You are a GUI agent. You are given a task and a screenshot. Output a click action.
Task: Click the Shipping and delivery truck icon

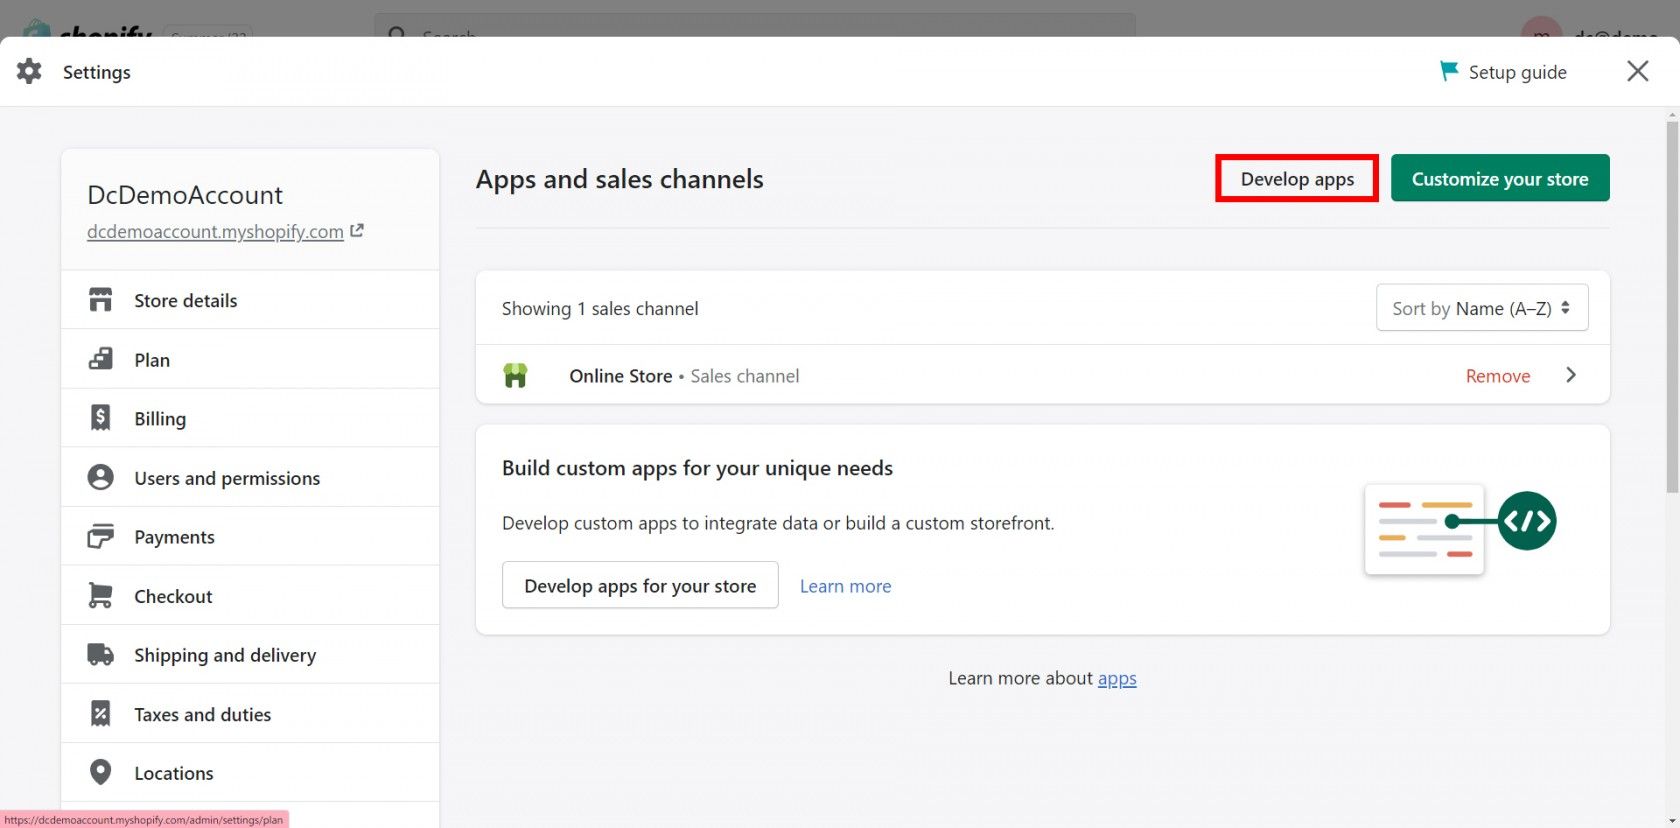tap(100, 655)
